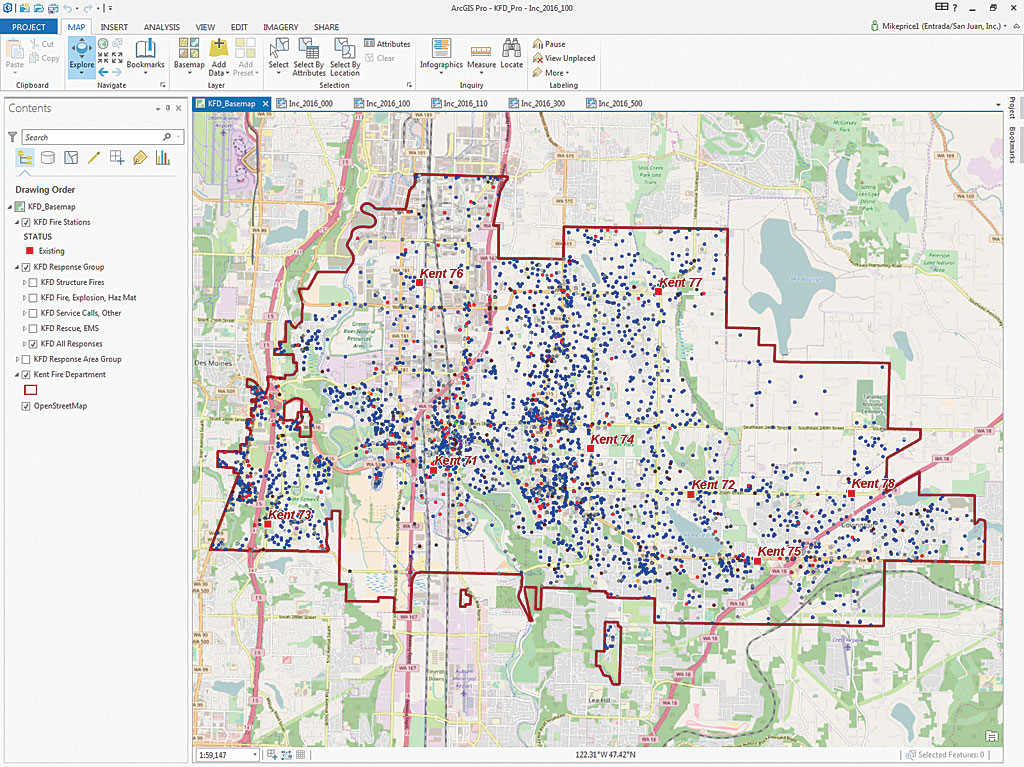Click the Kent 74 station marker

590,448
